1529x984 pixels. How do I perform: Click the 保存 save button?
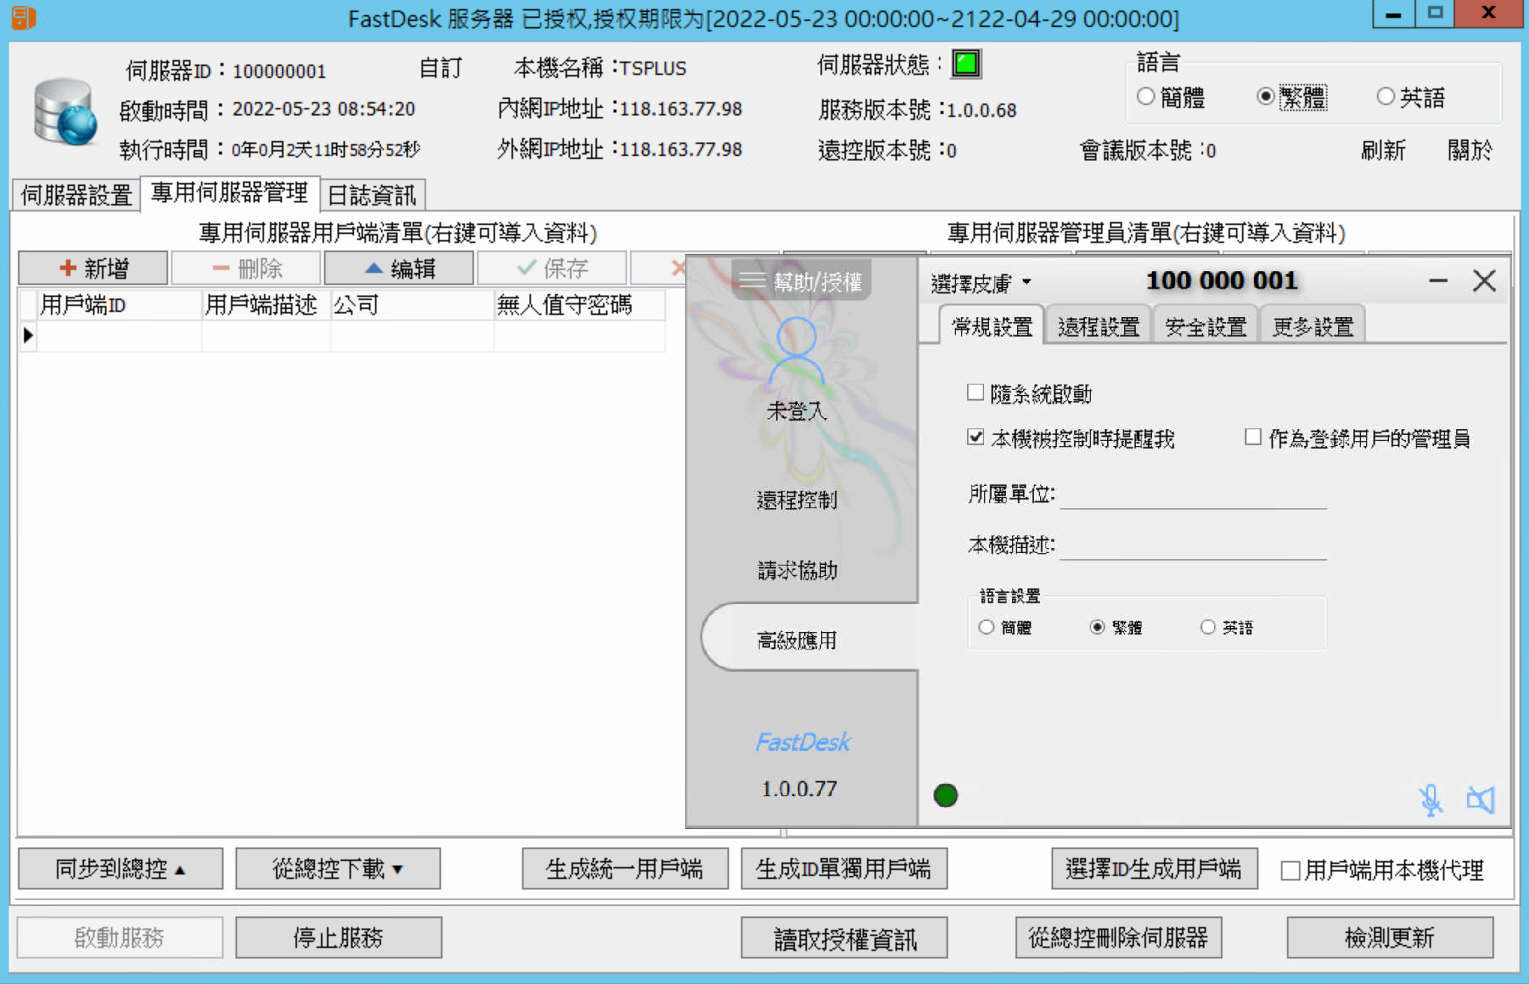point(552,268)
